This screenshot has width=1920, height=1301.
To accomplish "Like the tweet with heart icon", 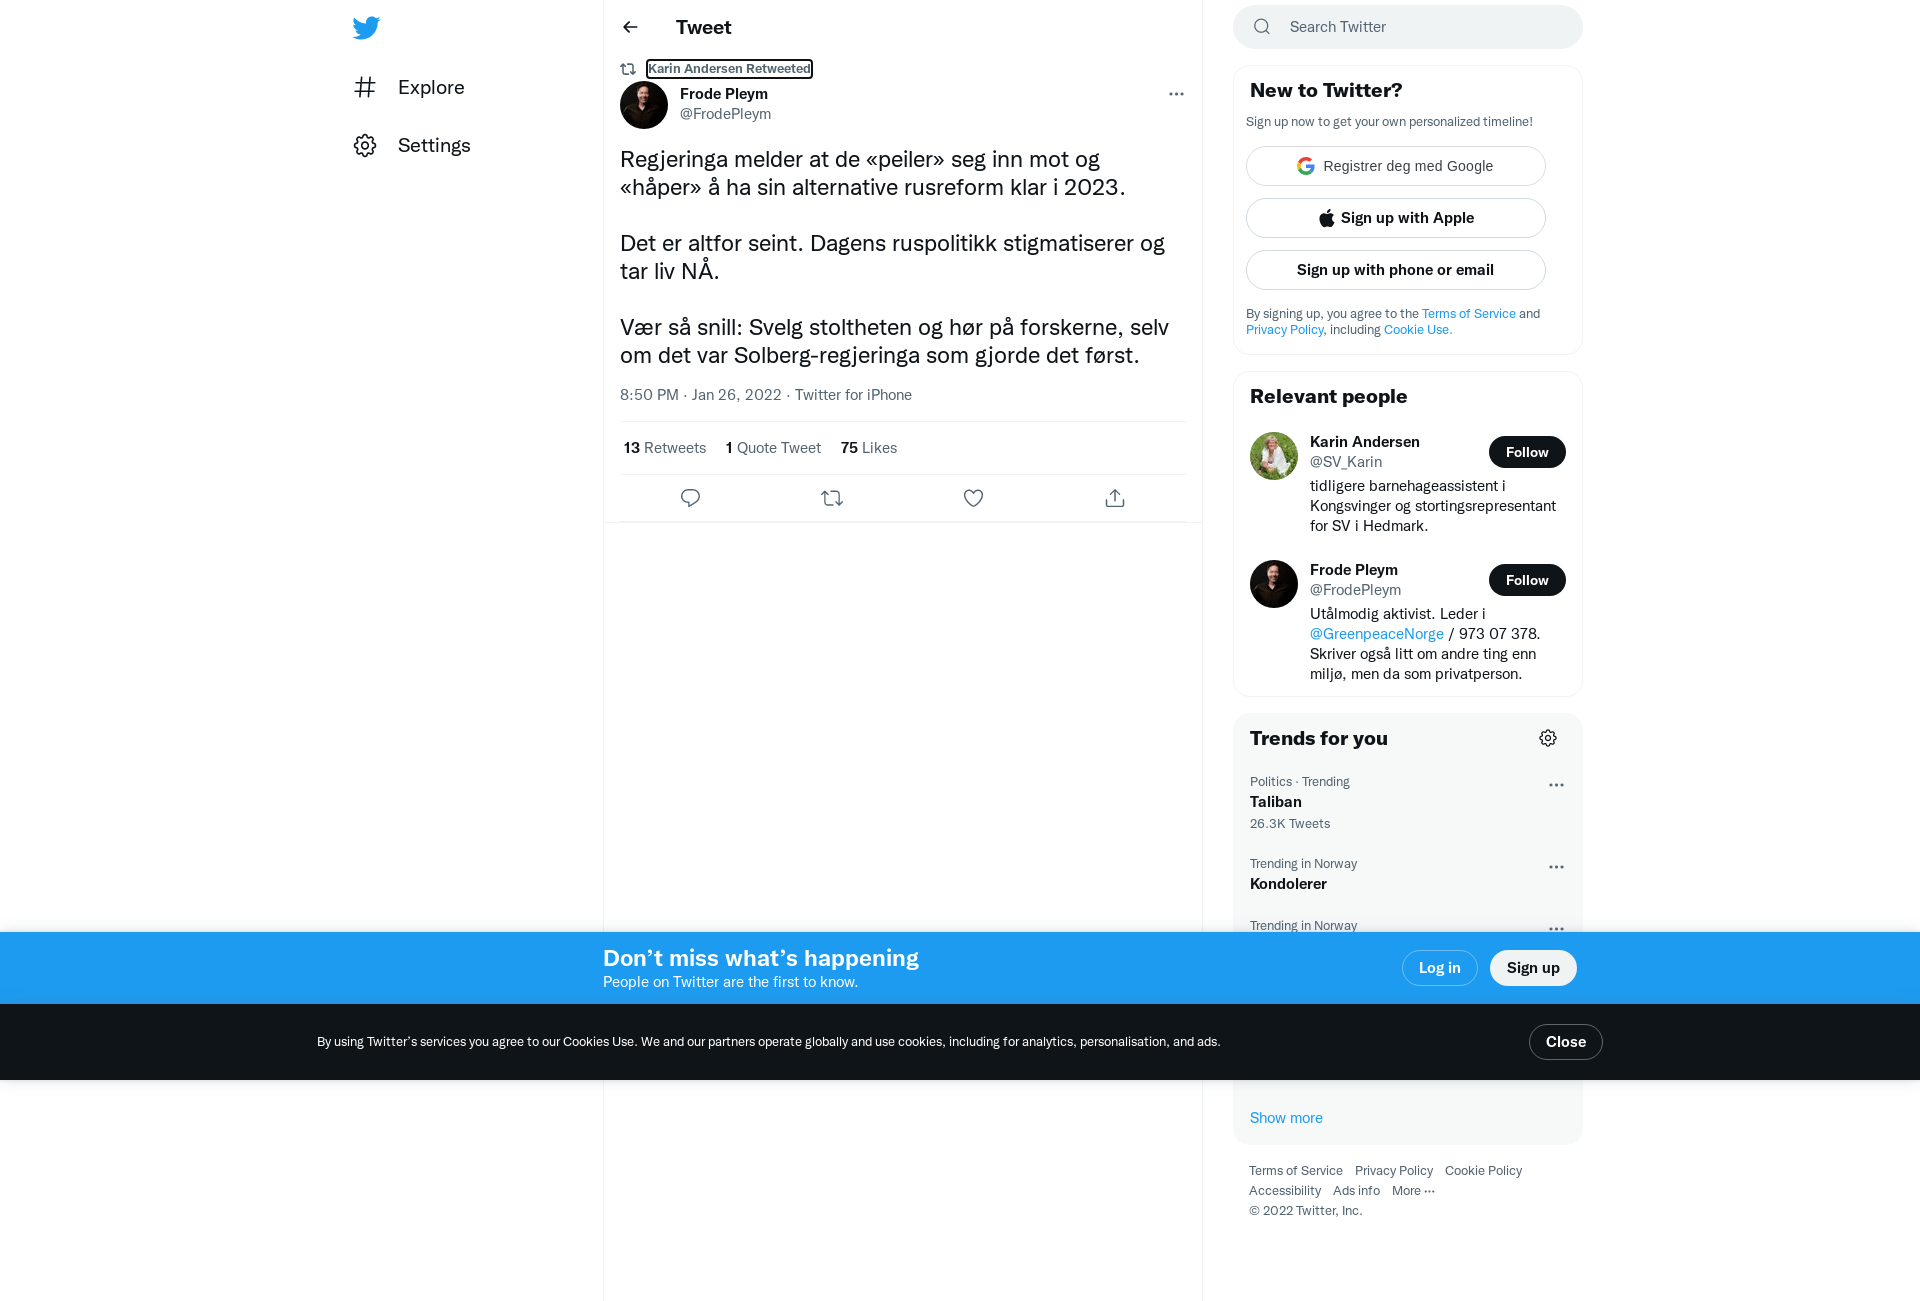I will [973, 498].
